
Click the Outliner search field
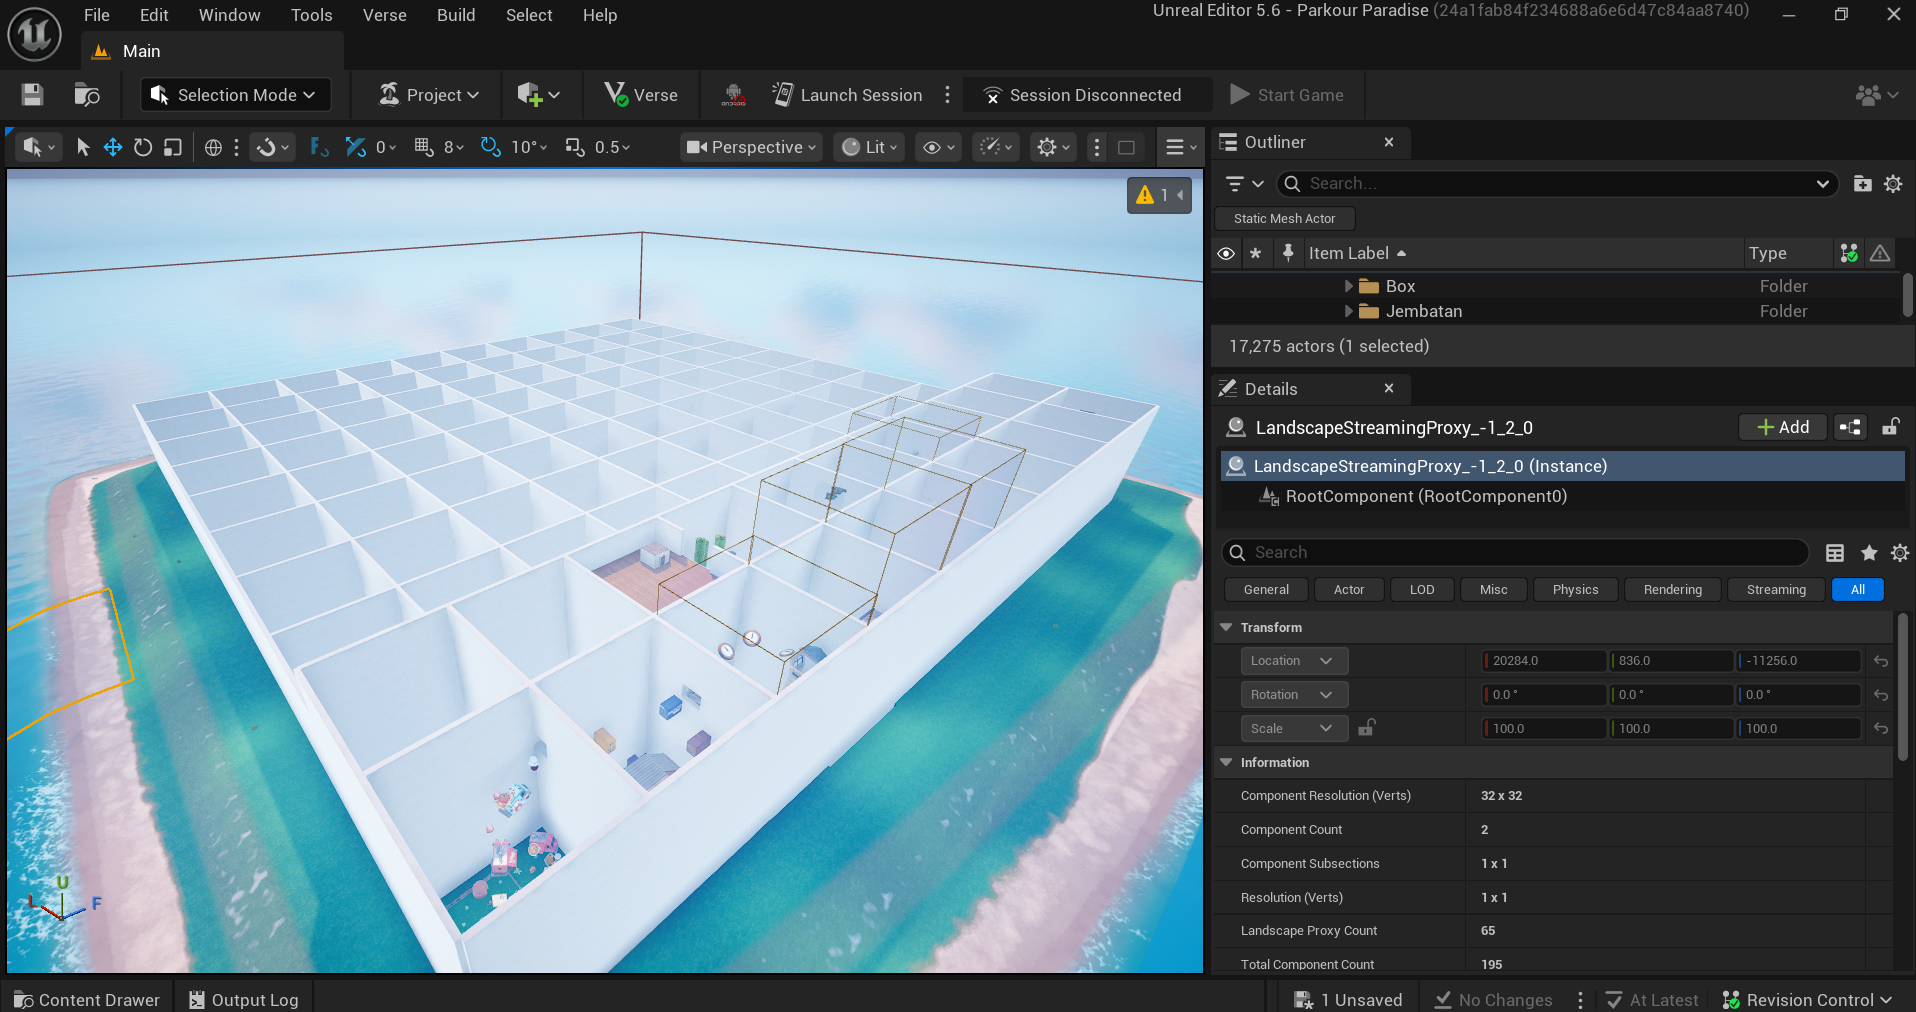point(1500,183)
